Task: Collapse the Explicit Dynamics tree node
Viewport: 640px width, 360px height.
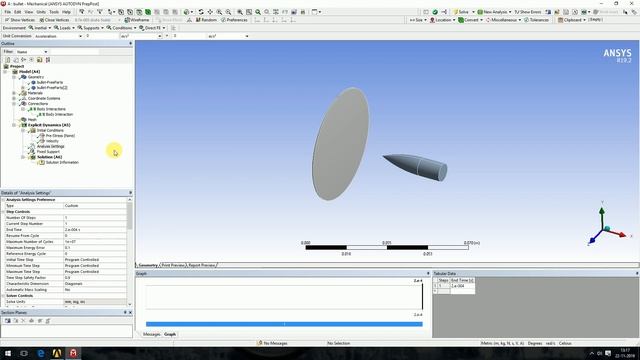Action: point(14,125)
